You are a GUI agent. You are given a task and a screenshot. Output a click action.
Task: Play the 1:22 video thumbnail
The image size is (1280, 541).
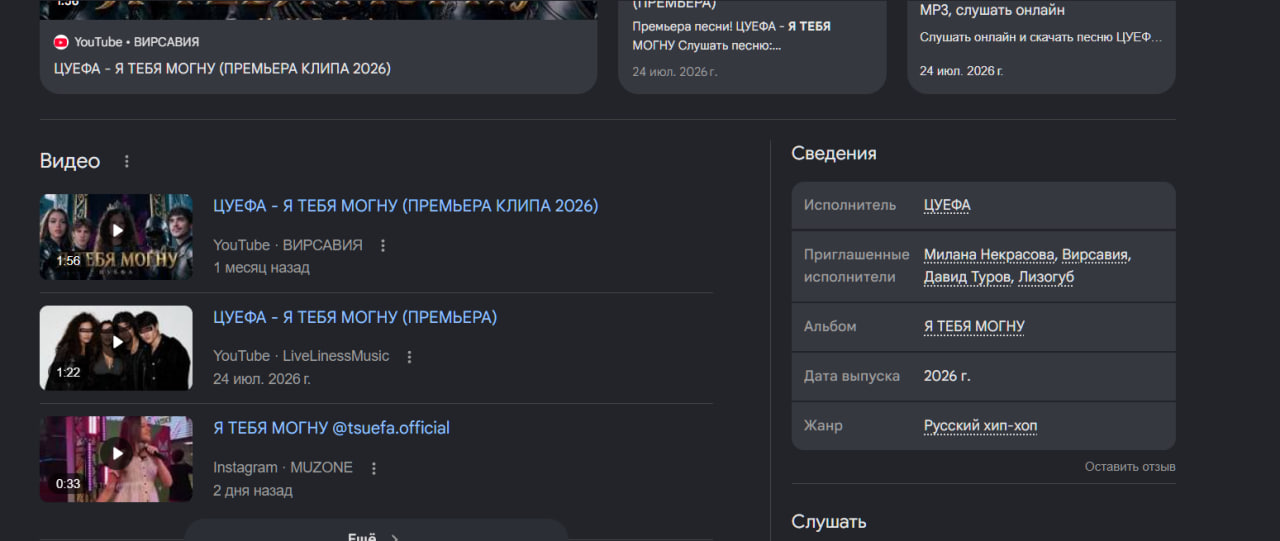click(x=116, y=347)
